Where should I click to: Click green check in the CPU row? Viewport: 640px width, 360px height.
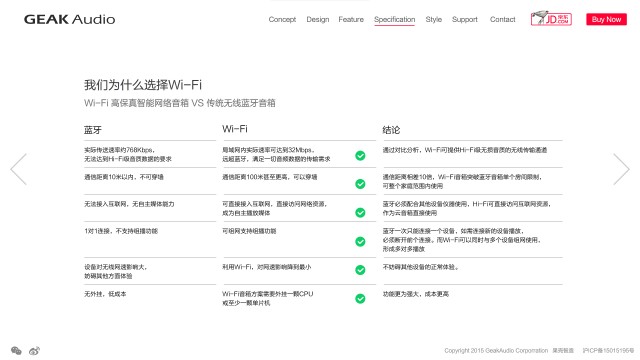(x=360, y=299)
